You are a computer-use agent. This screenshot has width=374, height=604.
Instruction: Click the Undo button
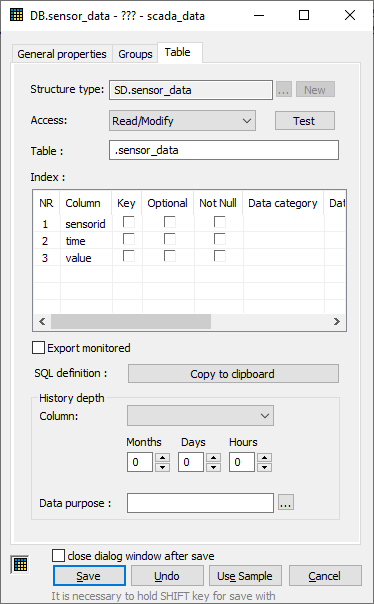167,576
